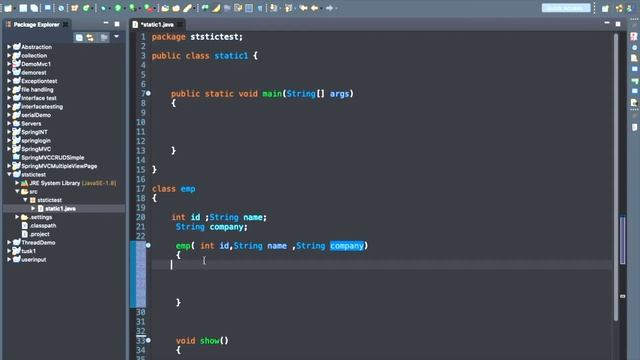Screen dimensions: 640x360
Task: Click the Open Perspective icon
Action: click(x=605, y=8)
